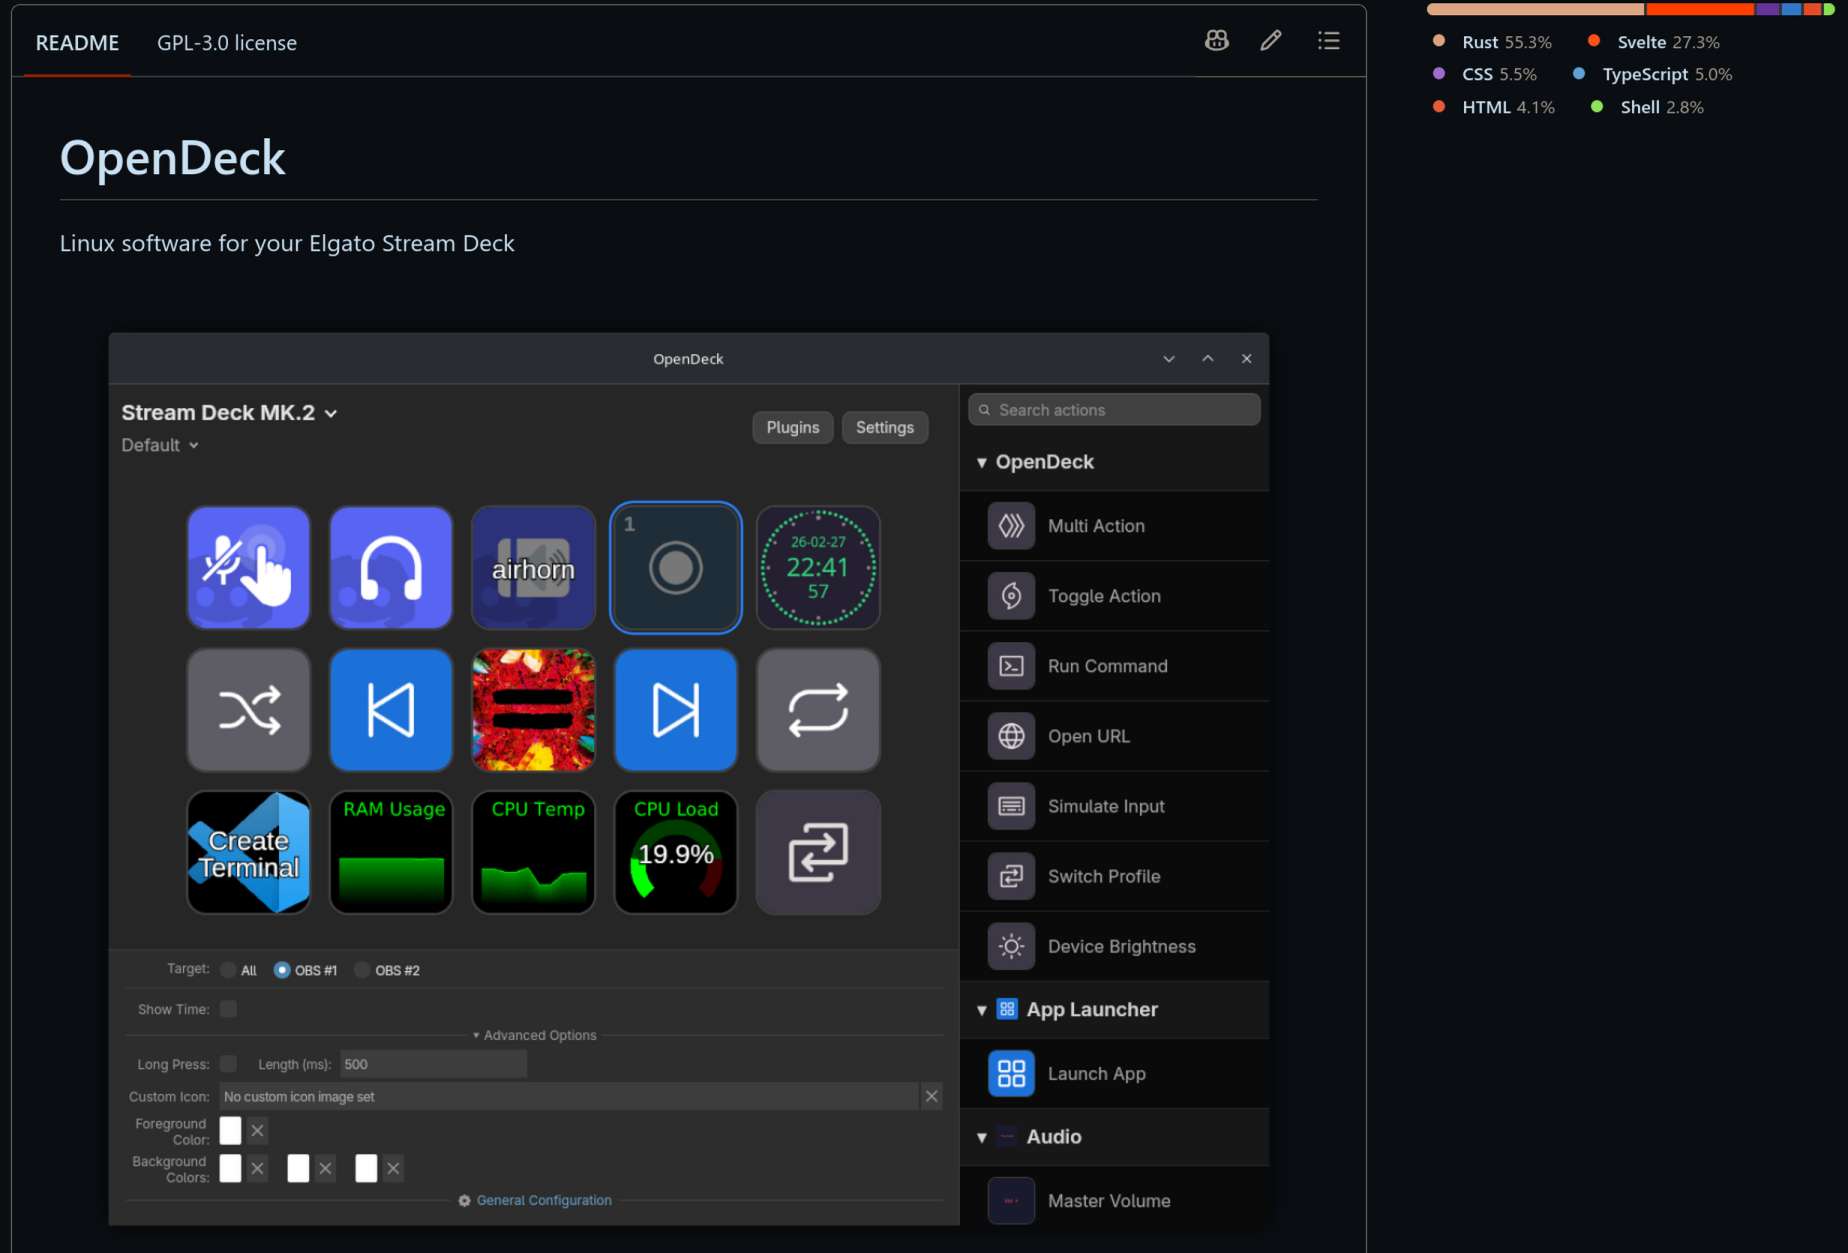Open the Default profile dropdown
The height and width of the screenshot is (1253, 1848).
pyautogui.click(x=160, y=445)
